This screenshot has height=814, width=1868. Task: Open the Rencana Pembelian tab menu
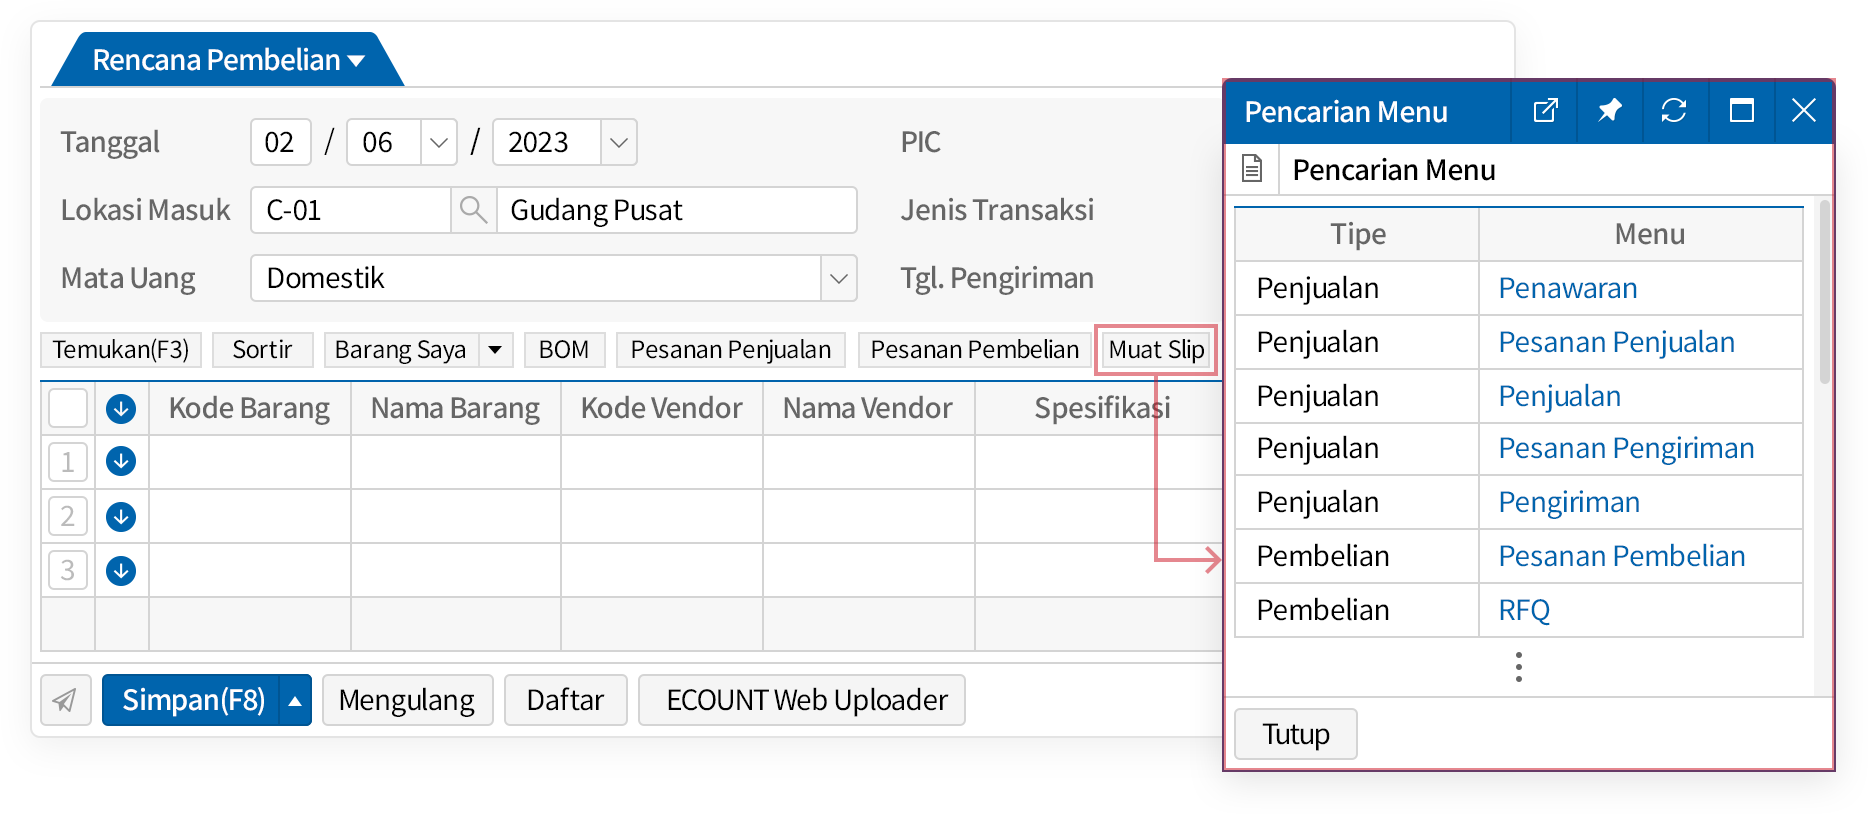(x=356, y=61)
